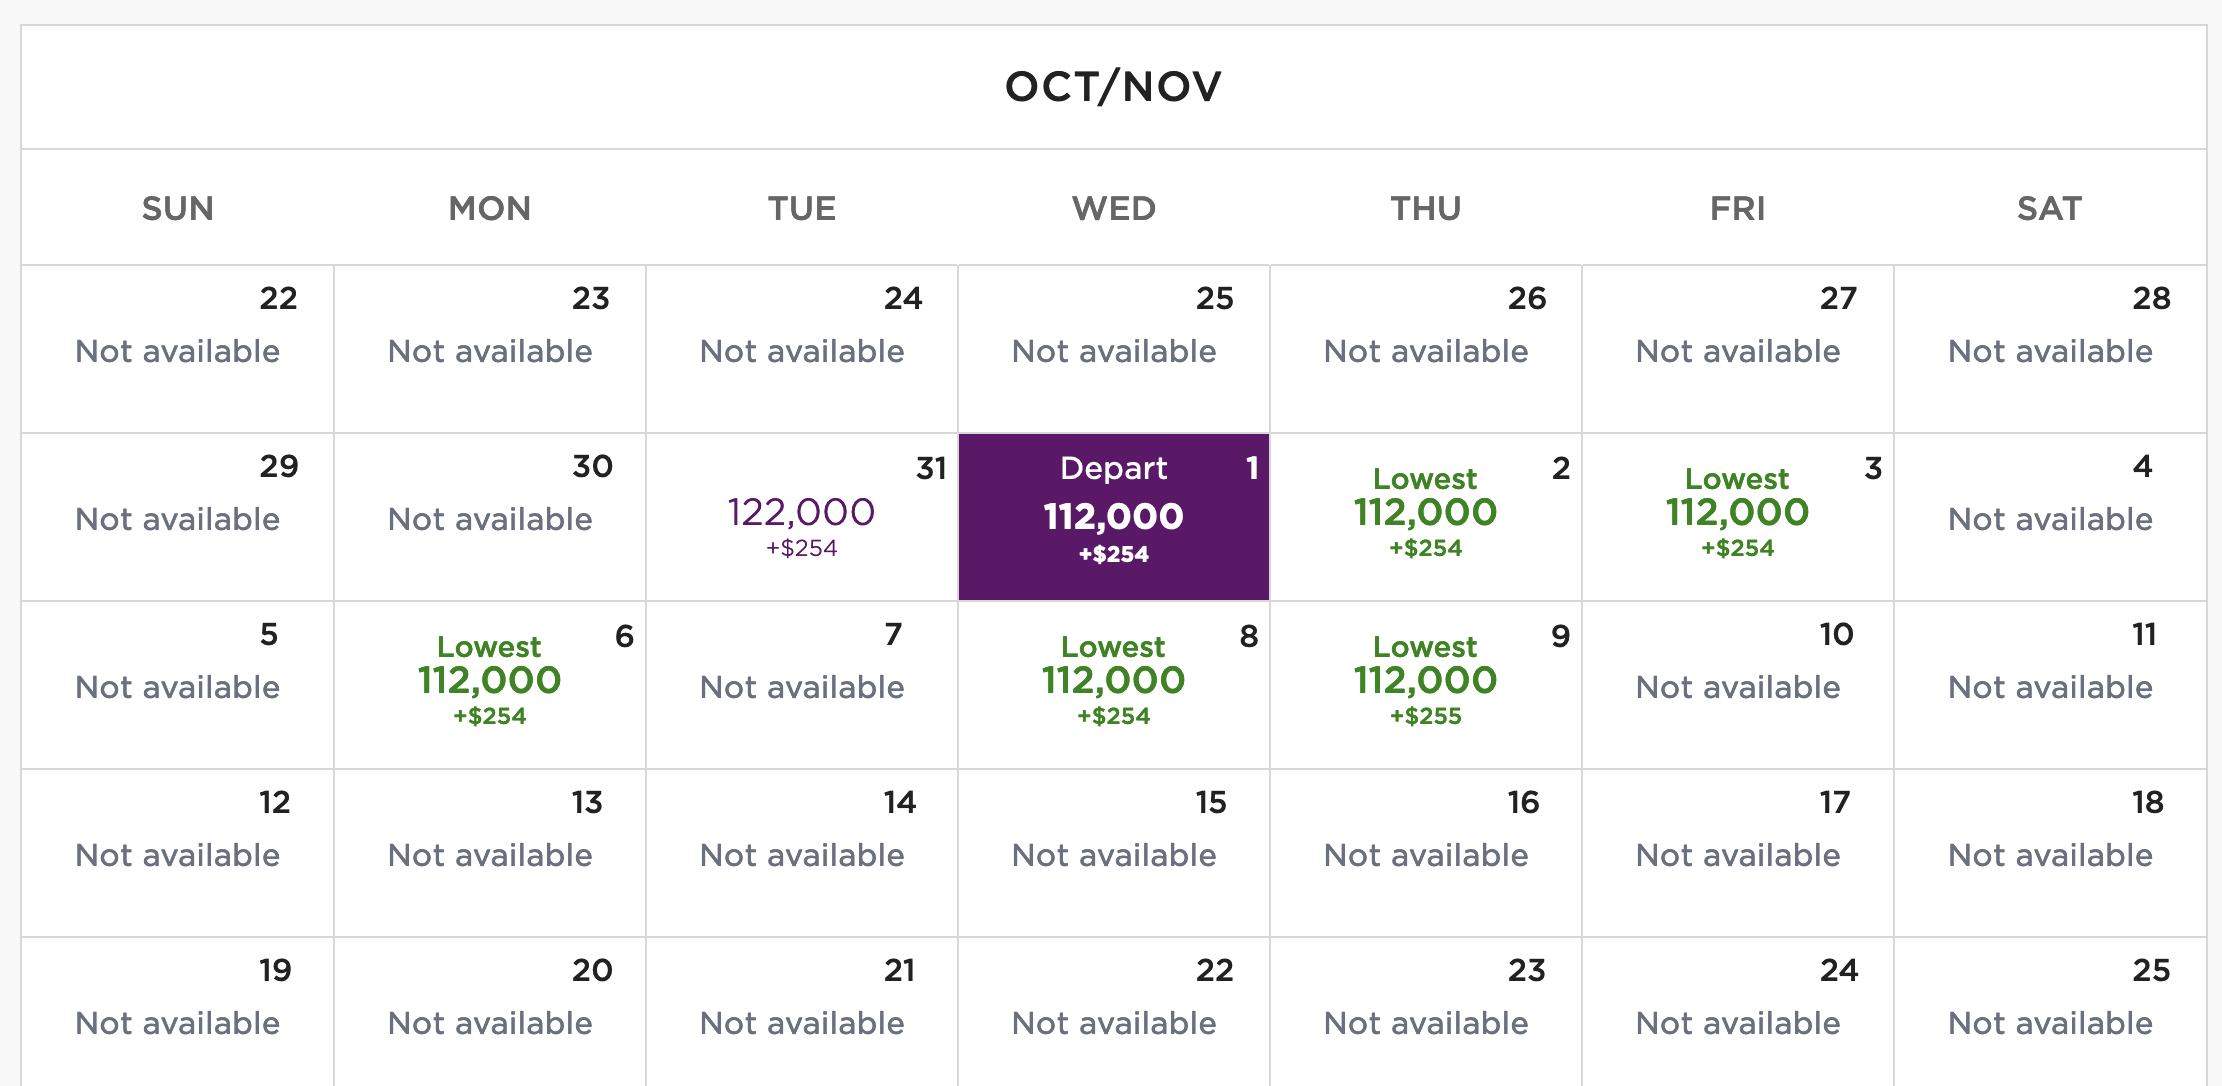Pick Monday November 6 Lowest fare

click(x=490, y=685)
